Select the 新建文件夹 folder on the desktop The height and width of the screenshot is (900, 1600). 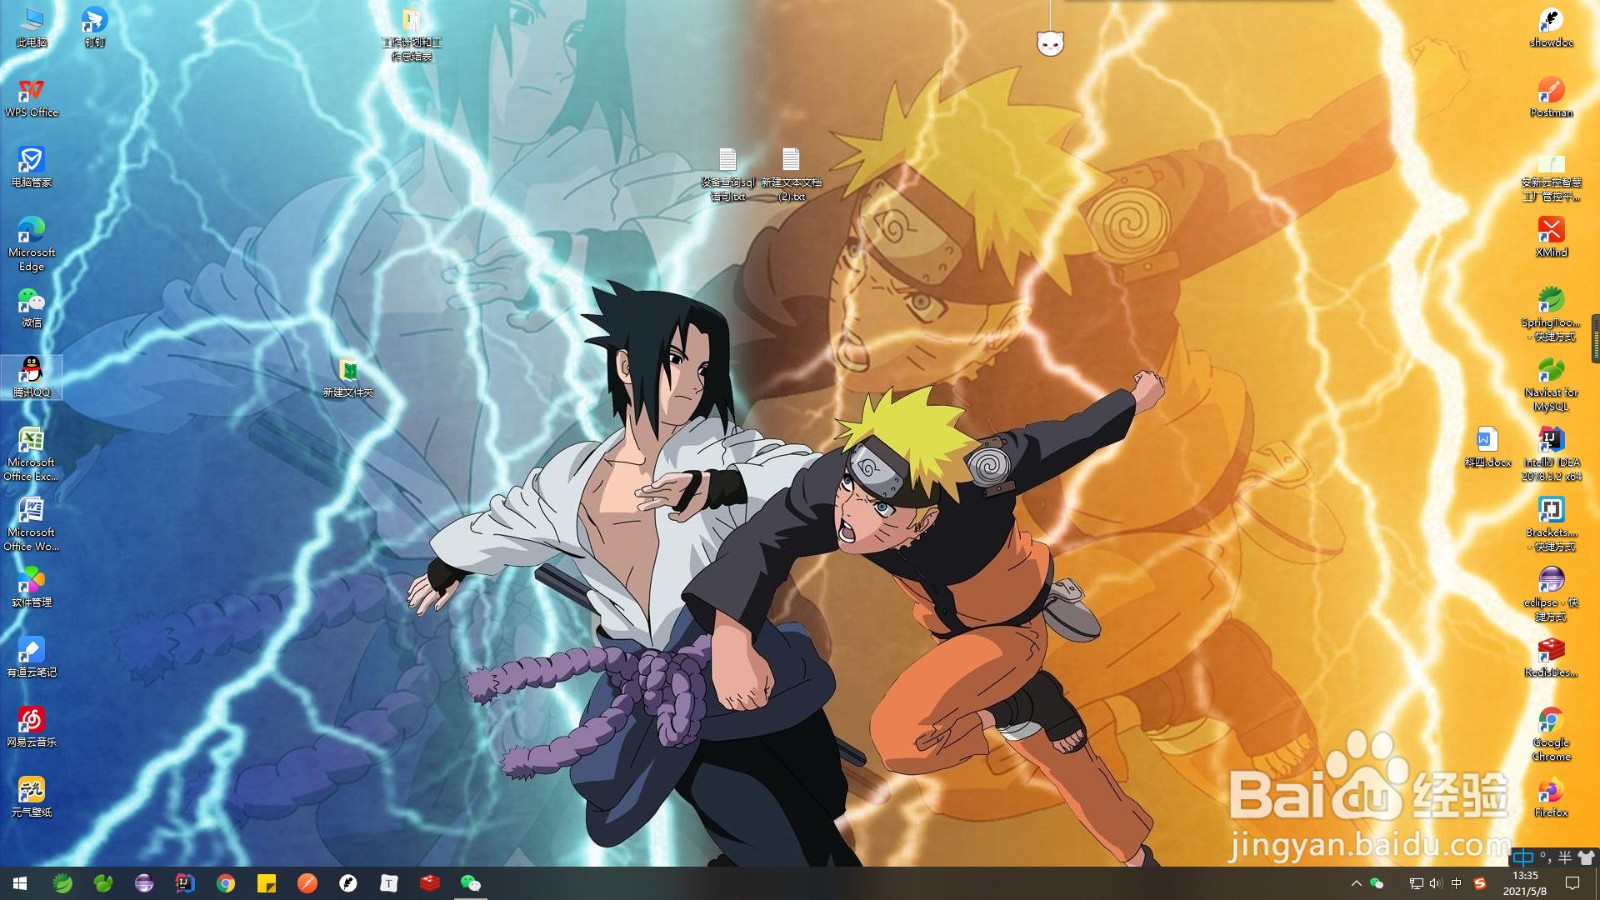click(348, 378)
